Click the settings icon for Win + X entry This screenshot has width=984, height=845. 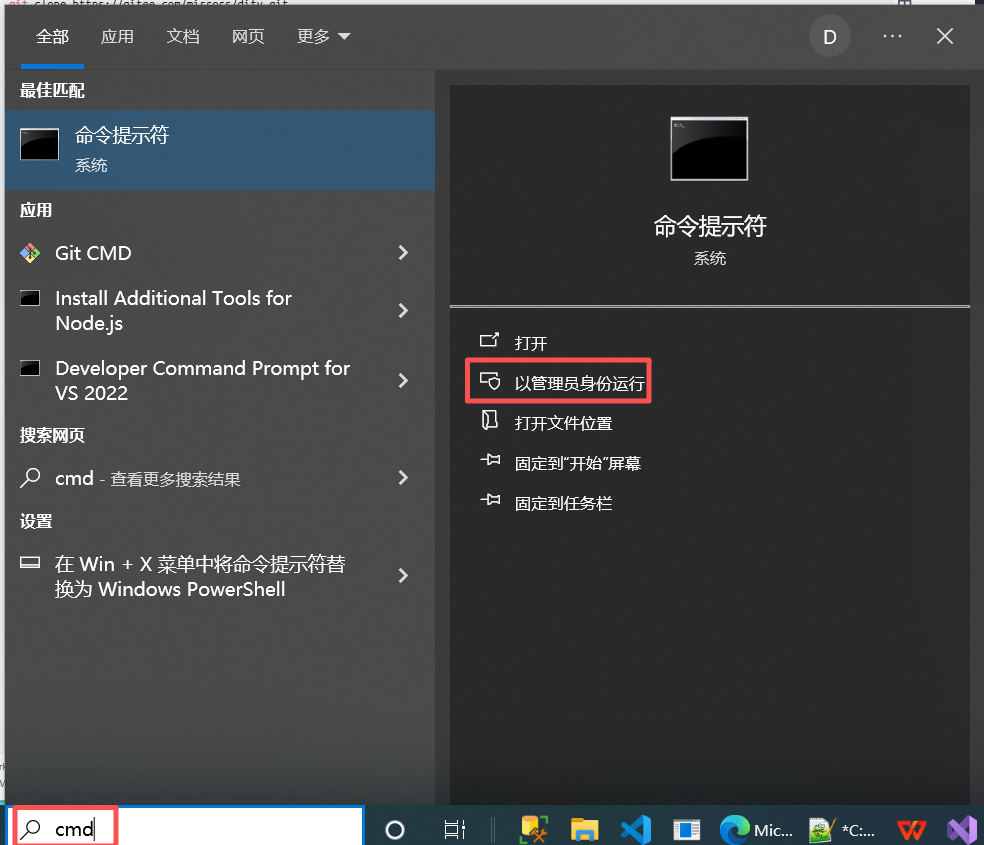coord(30,562)
